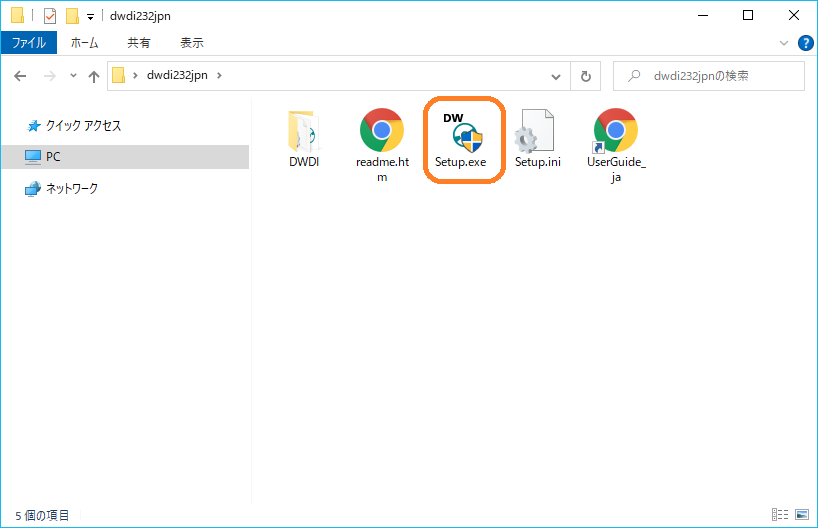This screenshot has height=528, width=818.
Task: Click the '5 個の項目' status text
Action: (42, 515)
